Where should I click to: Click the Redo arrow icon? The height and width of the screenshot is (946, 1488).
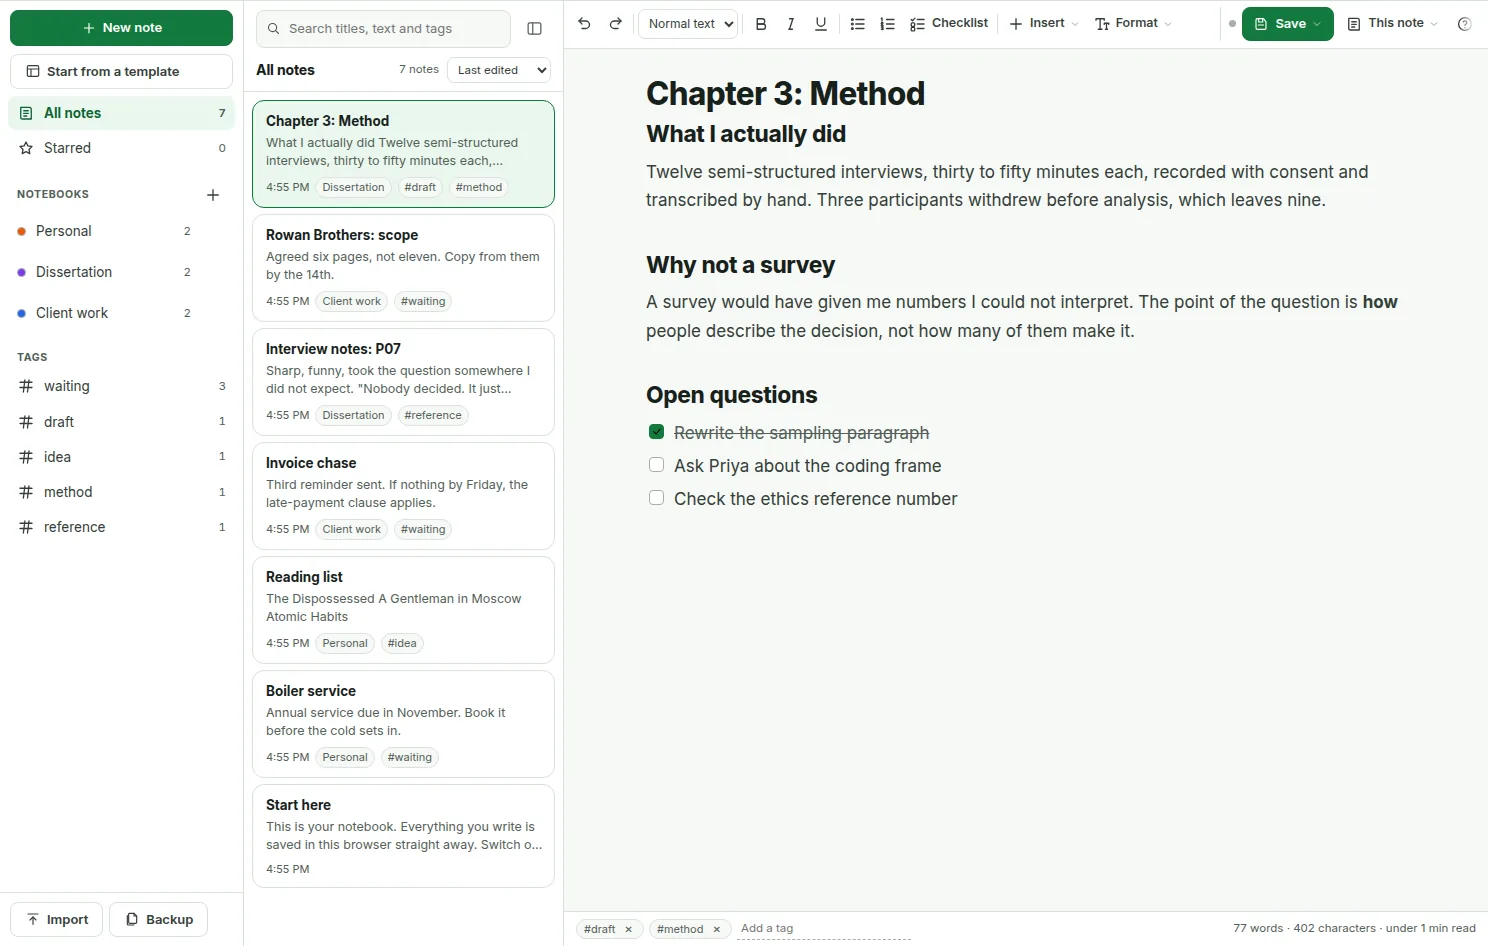[x=616, y=24]
